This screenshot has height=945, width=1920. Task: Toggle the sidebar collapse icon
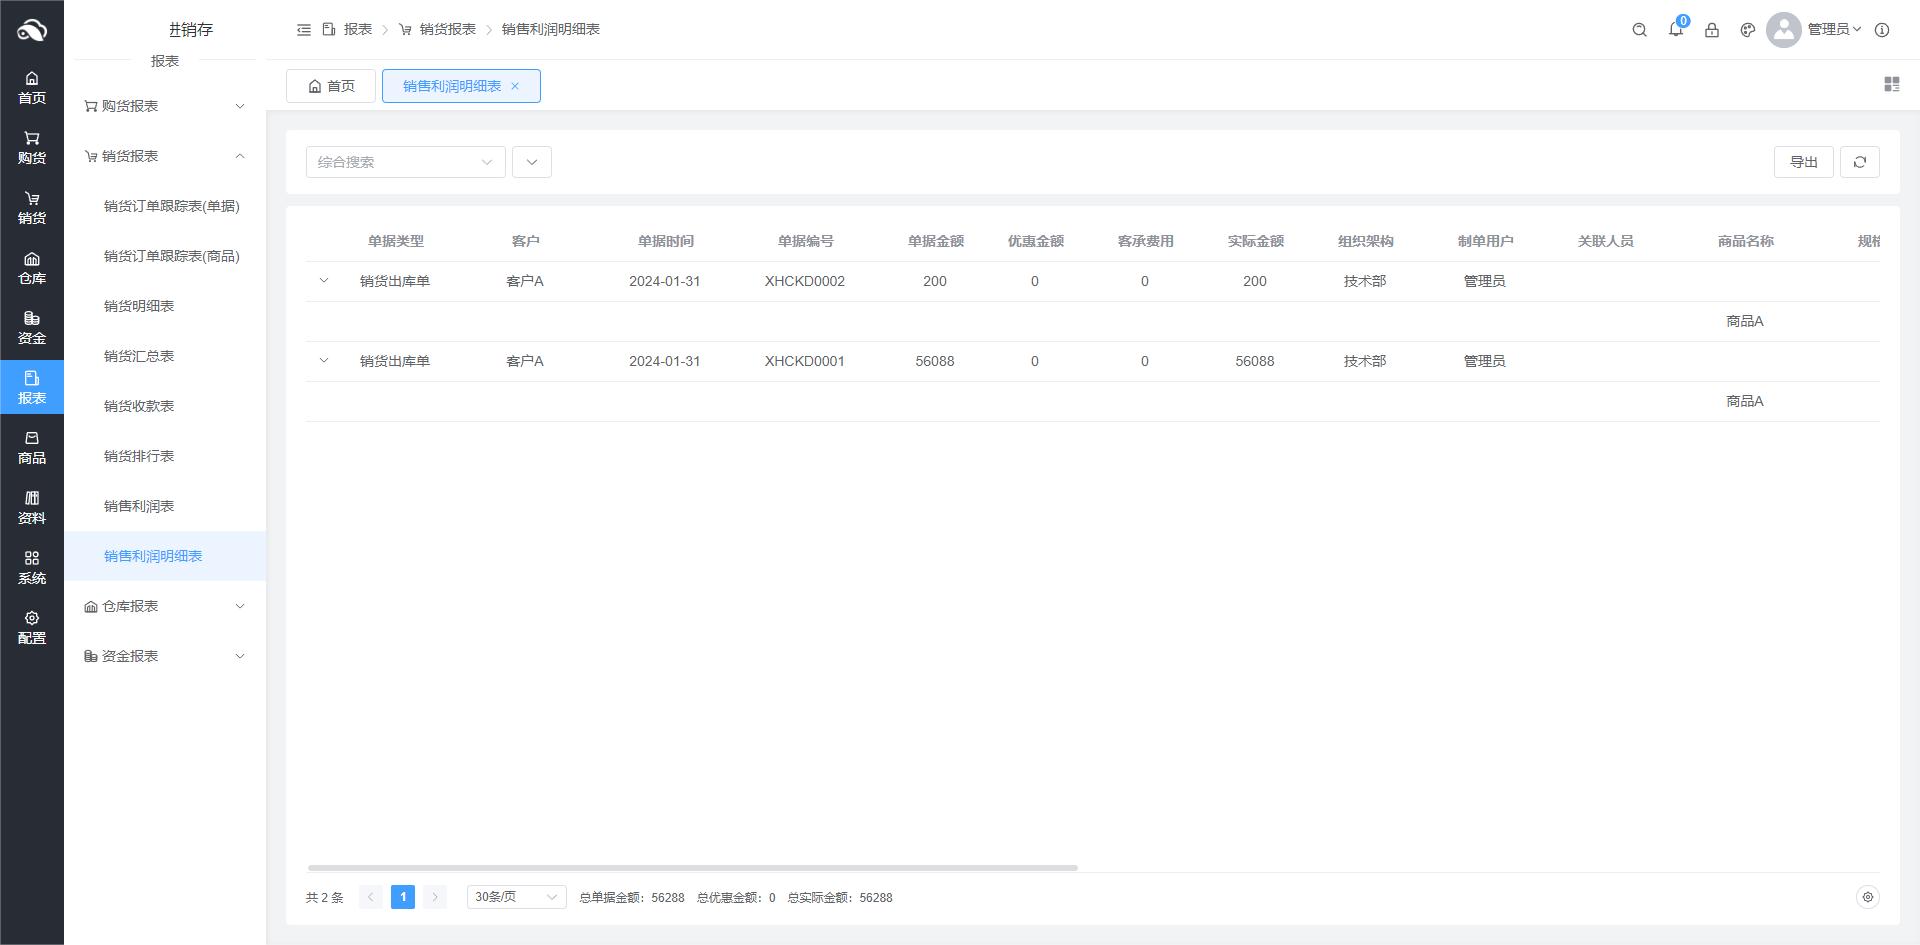[304, 30]
